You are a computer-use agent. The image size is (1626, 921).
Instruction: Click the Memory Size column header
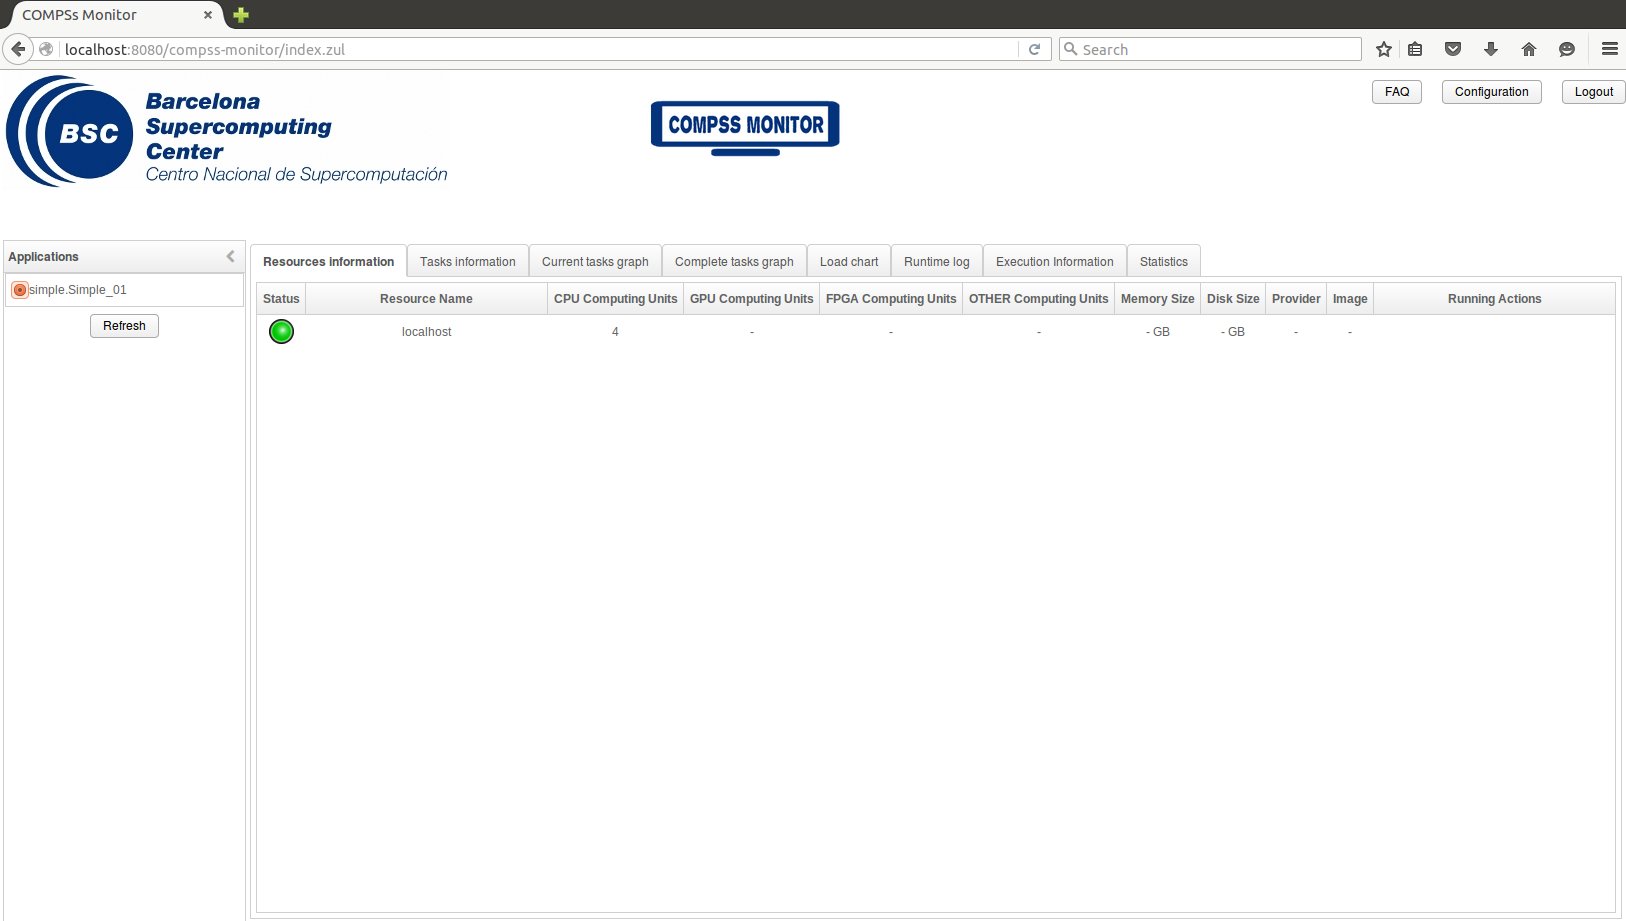coord(1158,299)
